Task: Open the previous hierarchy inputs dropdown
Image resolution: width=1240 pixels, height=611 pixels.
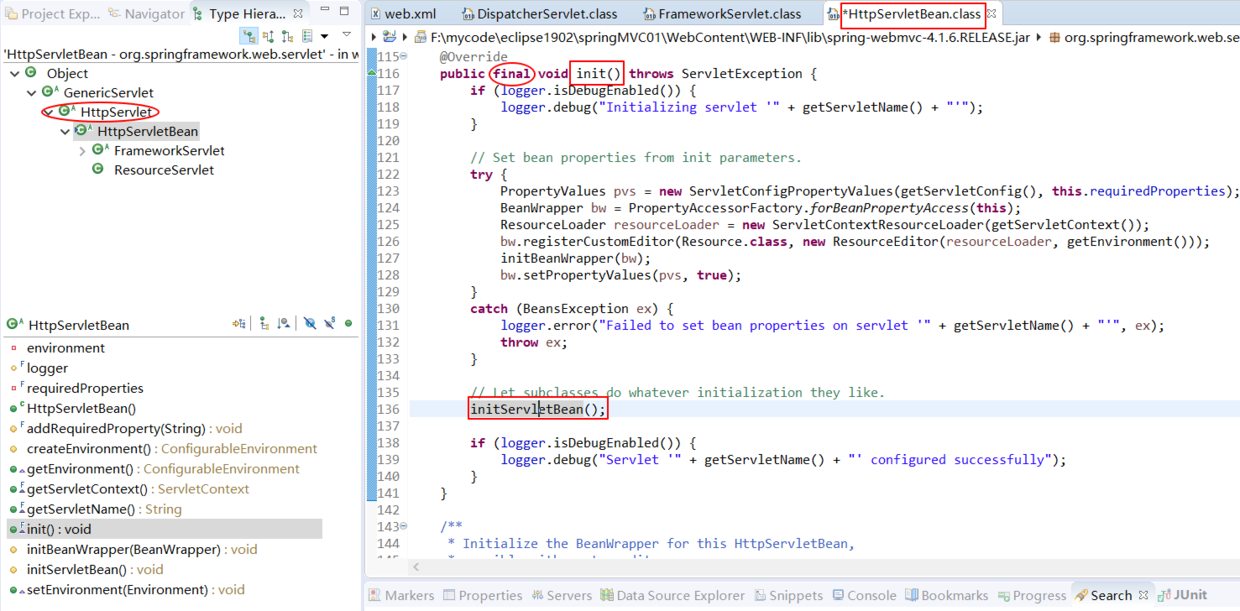Action: point(324,35)
